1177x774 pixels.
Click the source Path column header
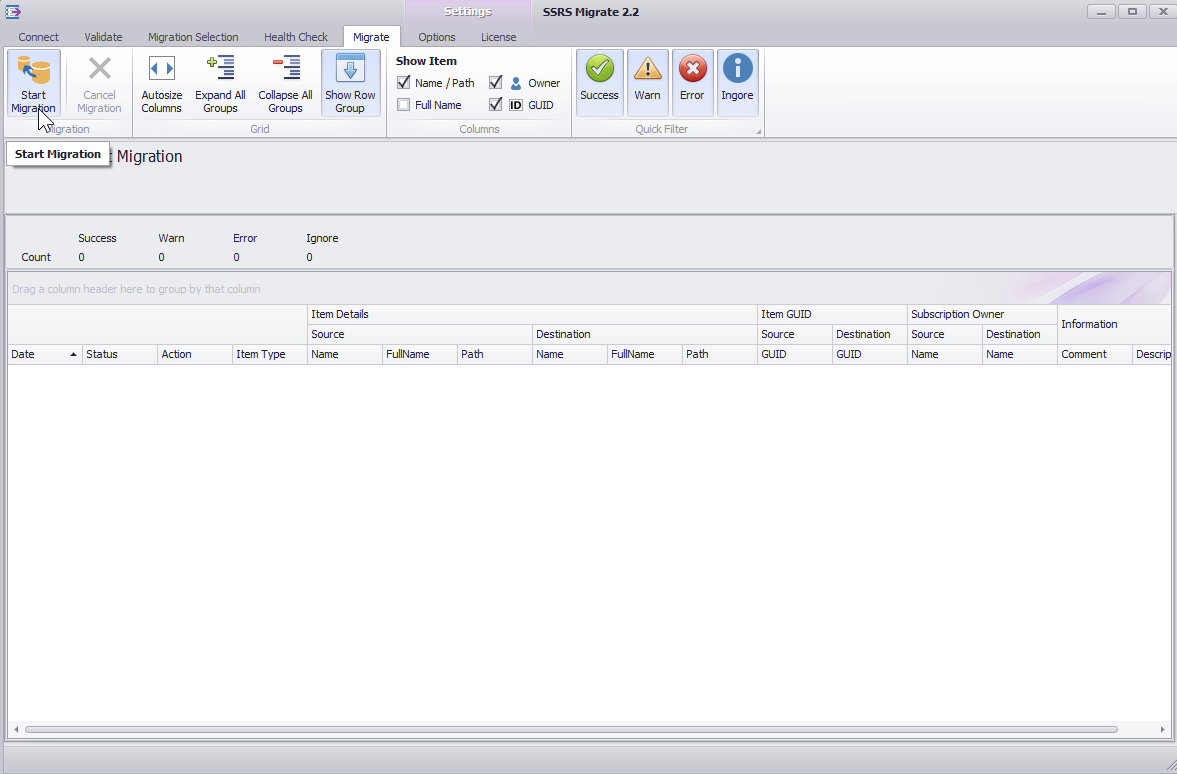click(495, 354)
